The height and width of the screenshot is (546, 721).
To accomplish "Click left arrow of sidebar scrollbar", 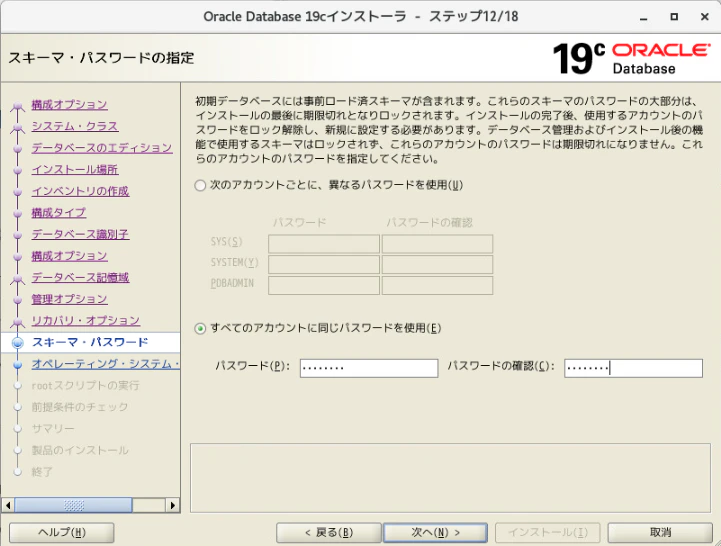I will click(8, 505).
